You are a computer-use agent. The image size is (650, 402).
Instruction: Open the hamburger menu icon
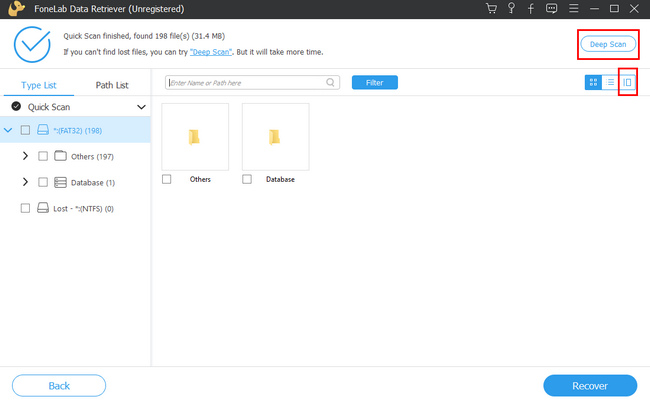[x=574, y=8]
